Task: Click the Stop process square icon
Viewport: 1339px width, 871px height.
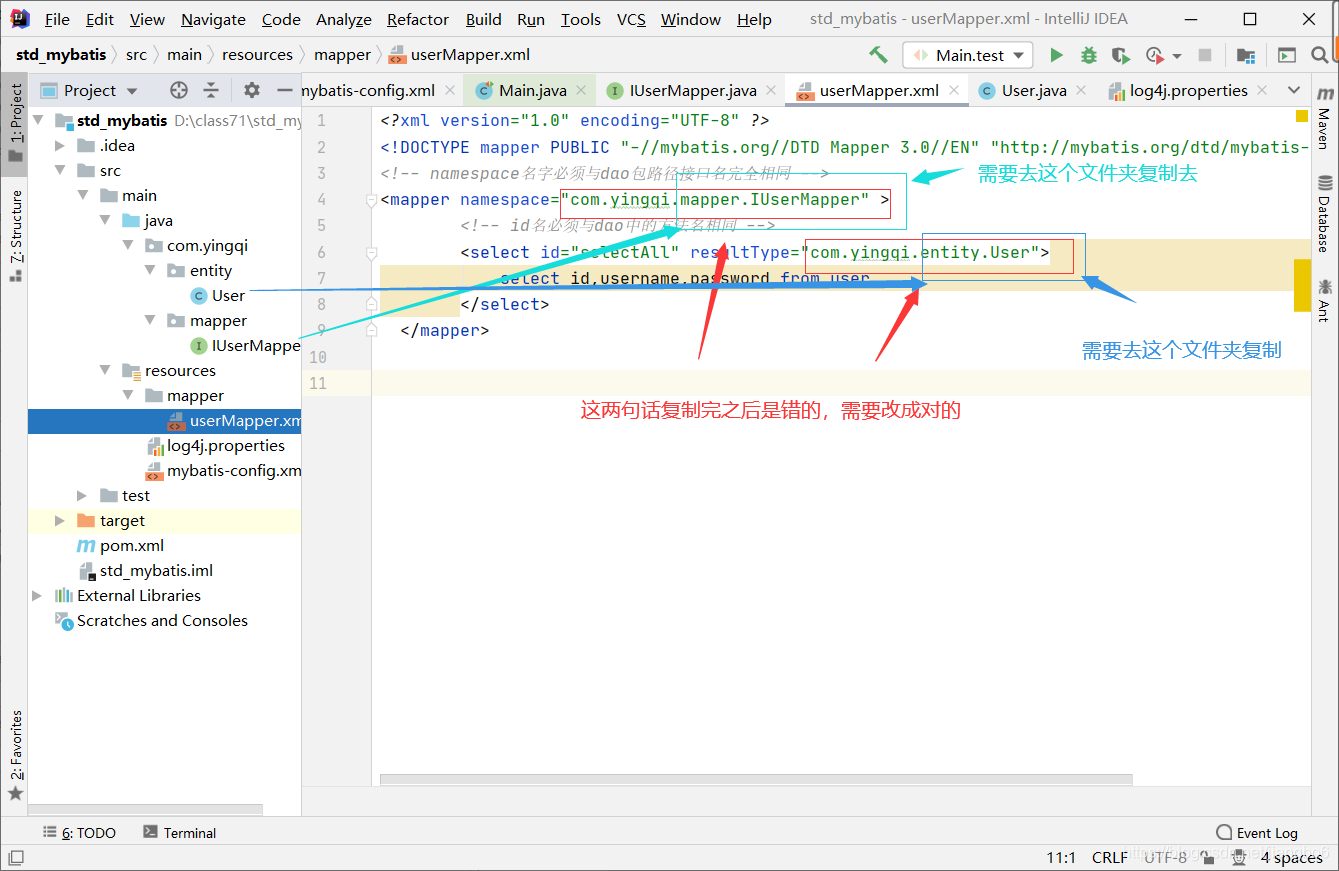Action: click(x=1205, y=55)
